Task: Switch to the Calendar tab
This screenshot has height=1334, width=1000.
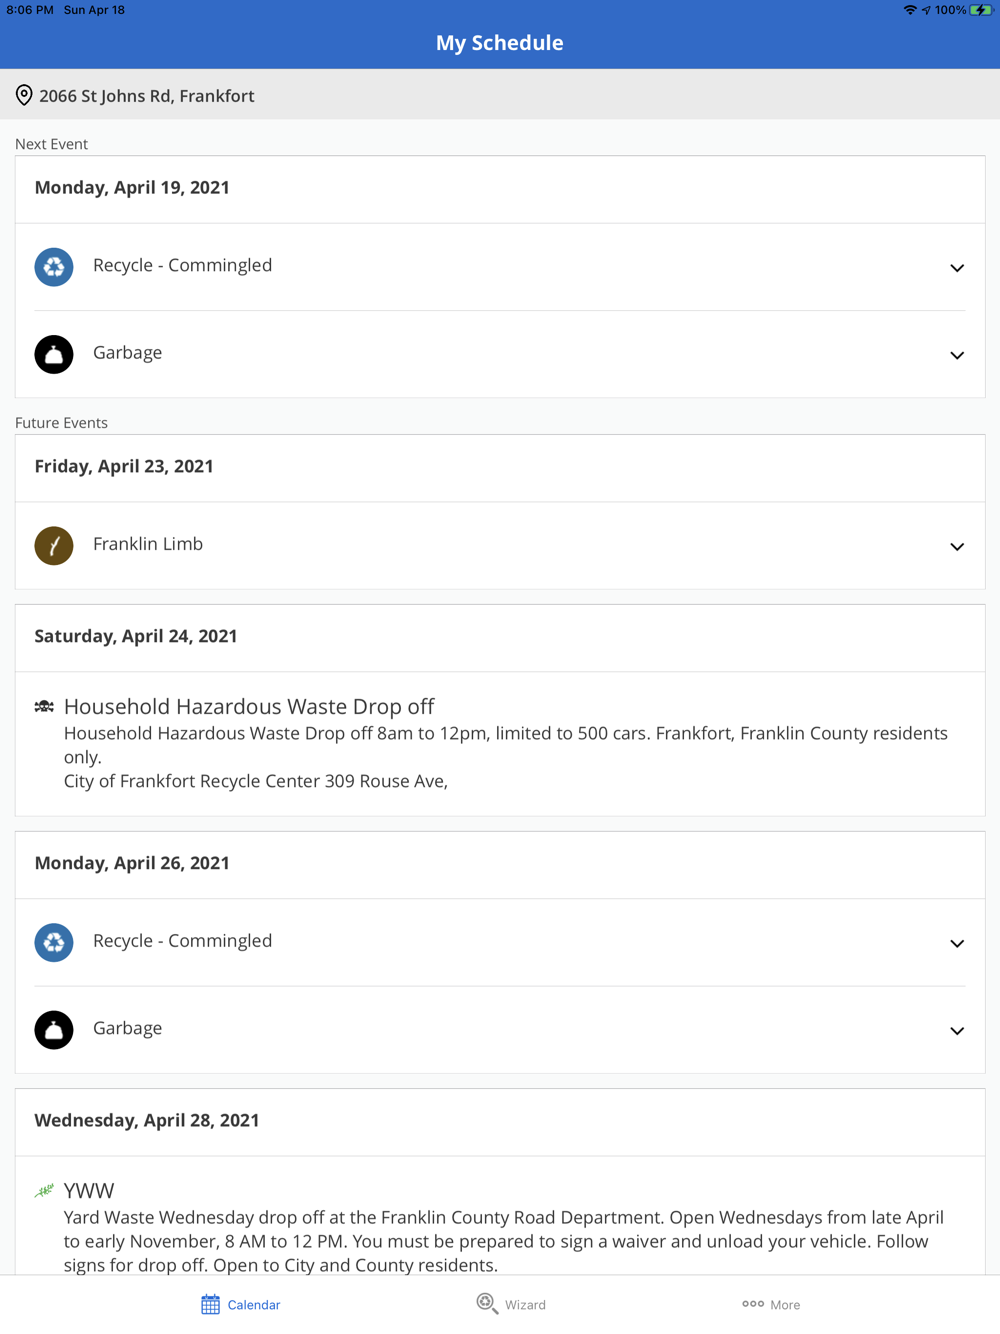Action: tap(241, 1304)
